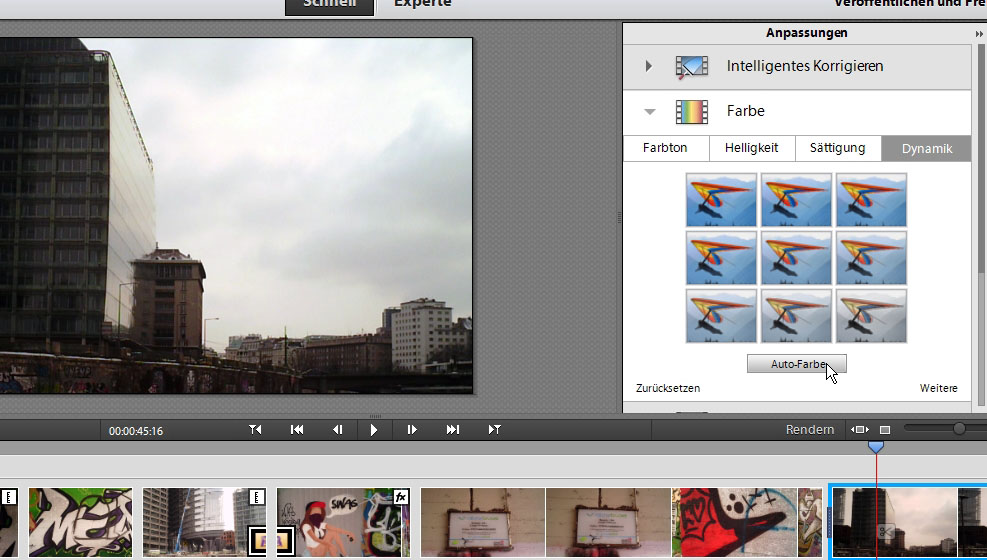Select the Dynamik tab
The width and height of the screenshot is (987, 560).
[x=927, y=148]
